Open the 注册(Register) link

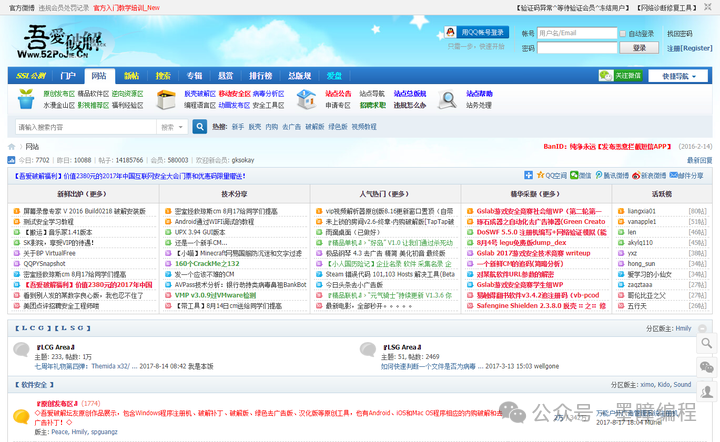pos(689,48)
